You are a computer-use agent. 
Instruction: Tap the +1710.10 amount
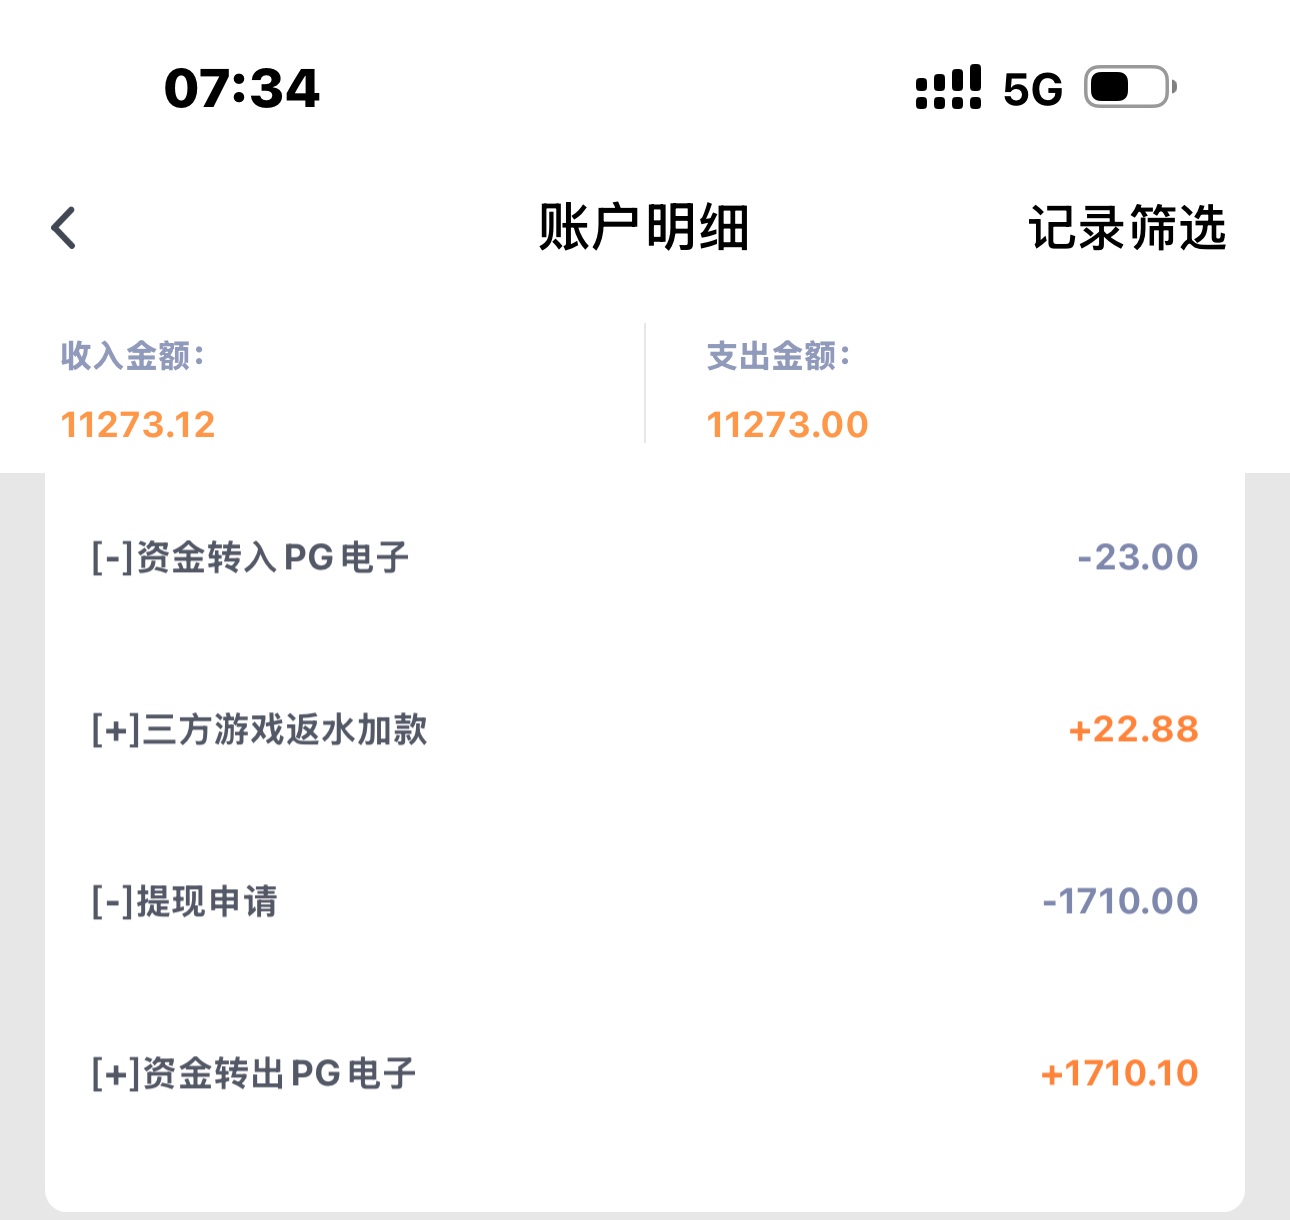click(1119, 1073)
